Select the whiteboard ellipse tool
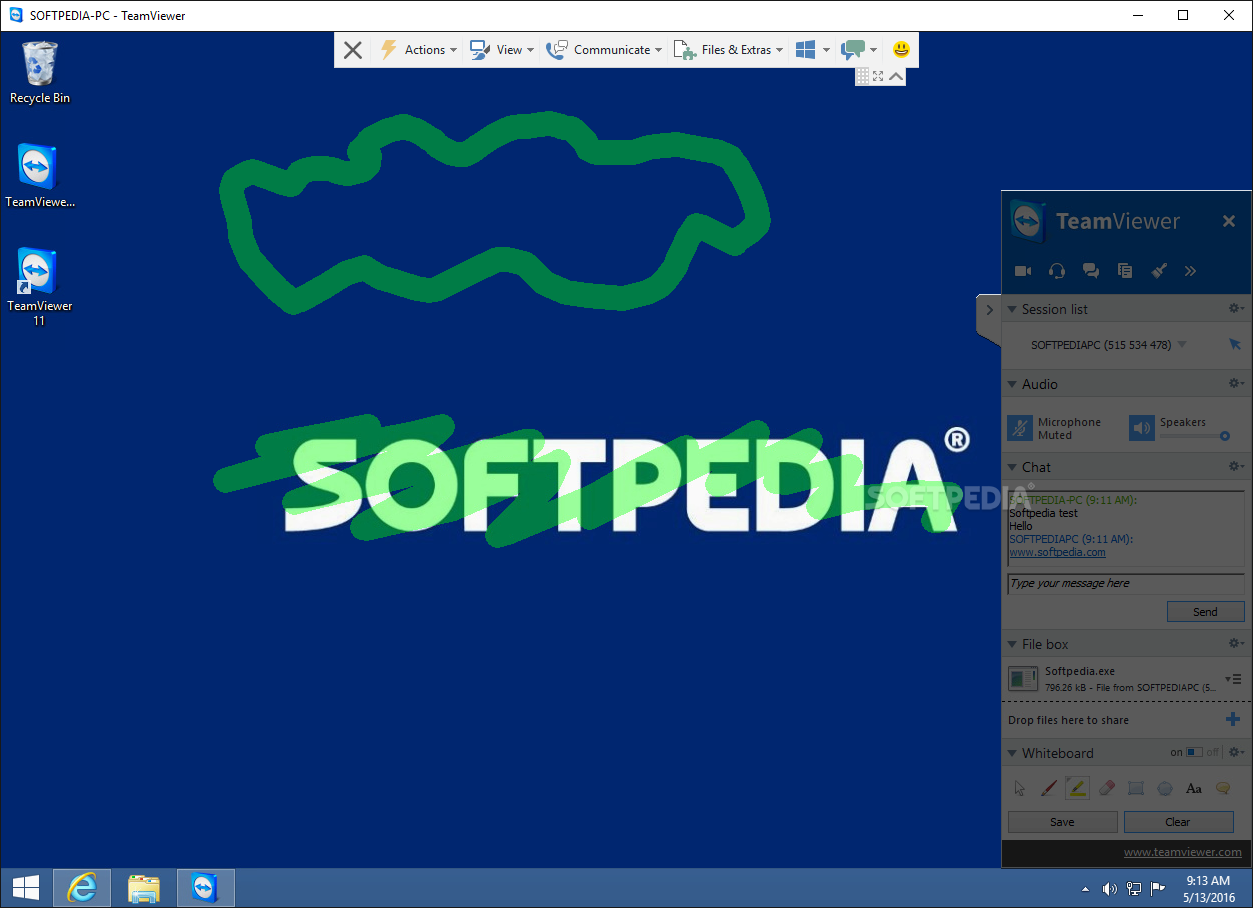Viewport: 1253px width, 908px height. click(1164, 788)
